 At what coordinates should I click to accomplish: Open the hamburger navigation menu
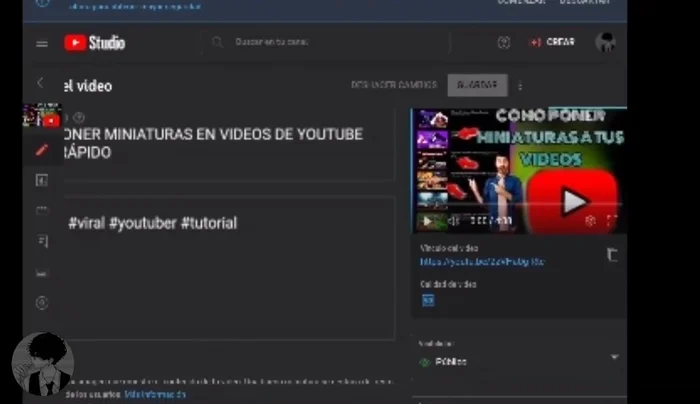pos(42,43)
